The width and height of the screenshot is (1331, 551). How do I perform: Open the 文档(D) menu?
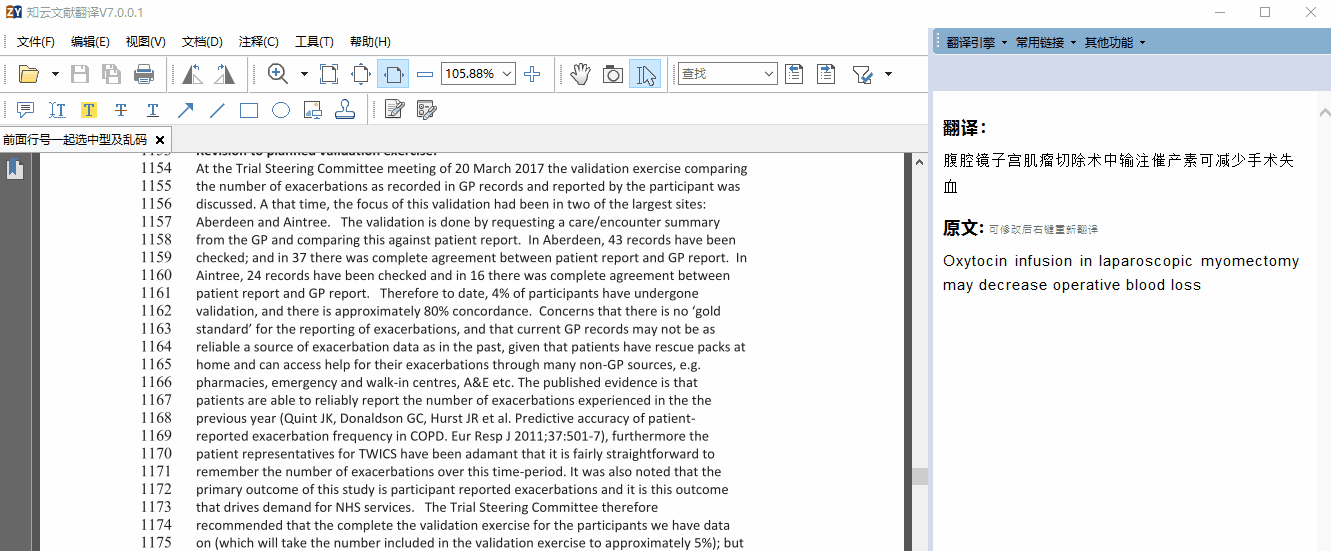[202, 42]
